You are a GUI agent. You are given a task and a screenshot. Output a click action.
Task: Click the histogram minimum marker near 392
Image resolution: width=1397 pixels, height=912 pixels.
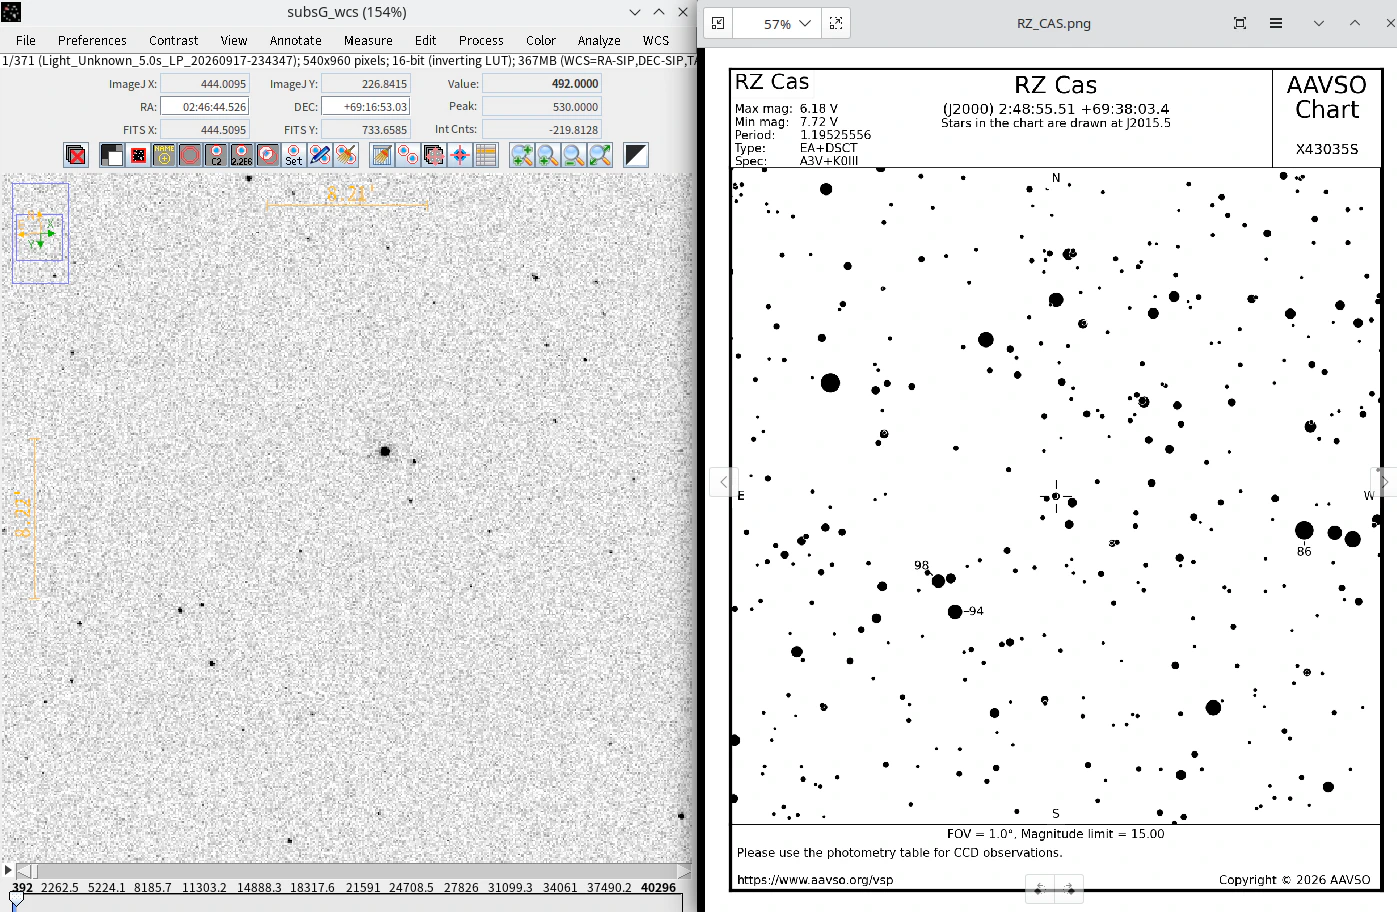pyautogui.click(x=16, y=901)
